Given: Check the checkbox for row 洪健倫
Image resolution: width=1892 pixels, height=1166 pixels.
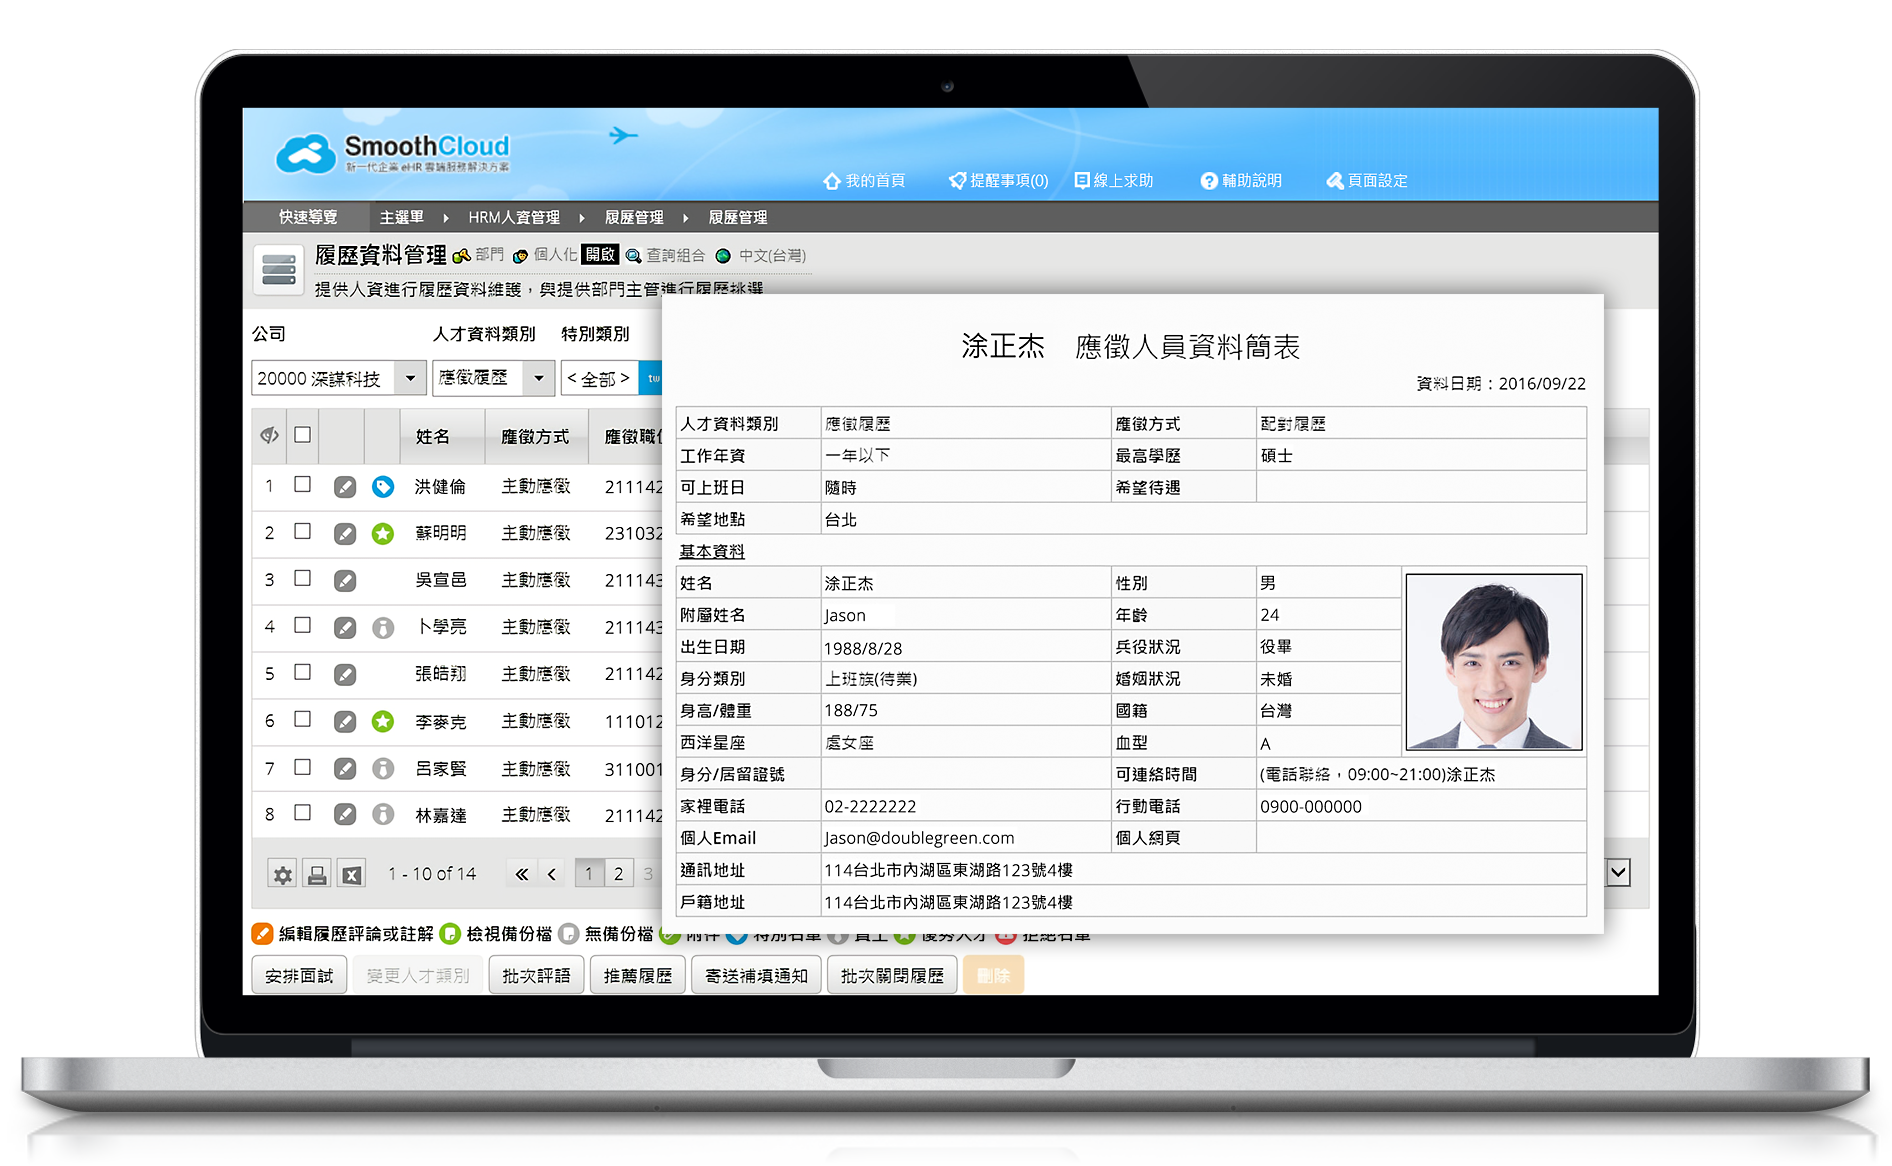Looking at the screenshot, I should [302, 485].
